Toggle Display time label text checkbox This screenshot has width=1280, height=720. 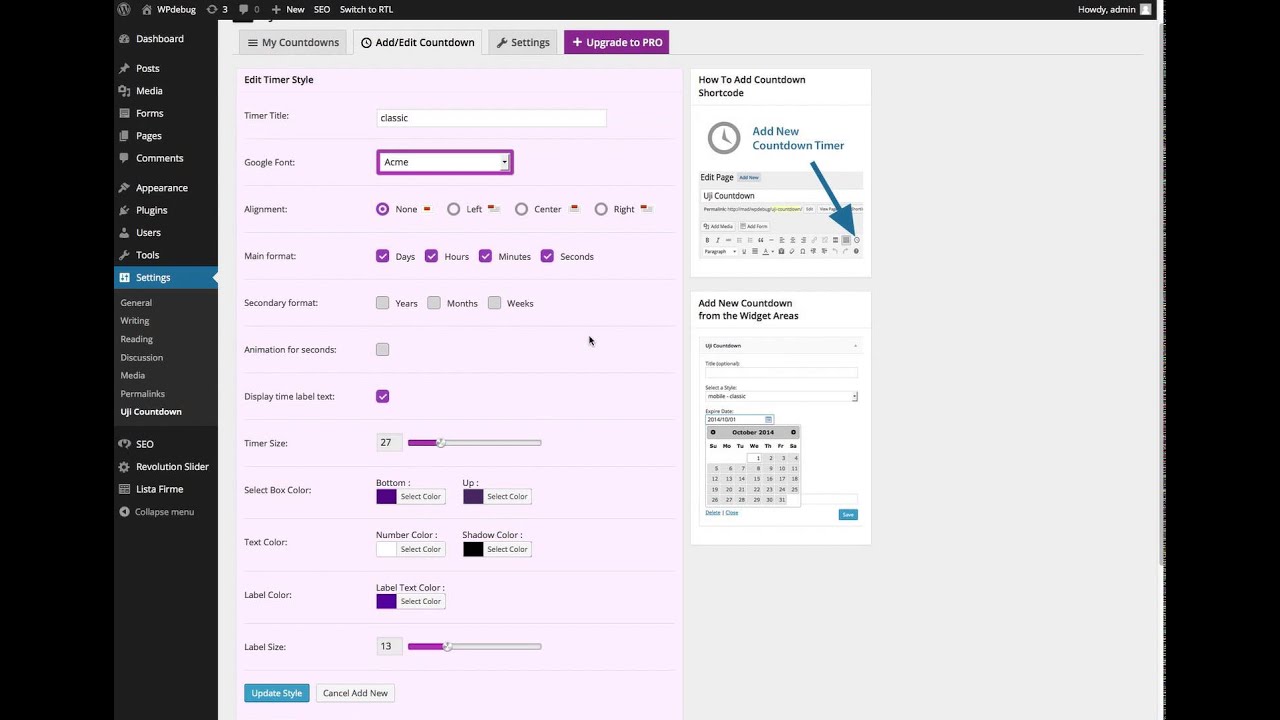tap(382, 396)
